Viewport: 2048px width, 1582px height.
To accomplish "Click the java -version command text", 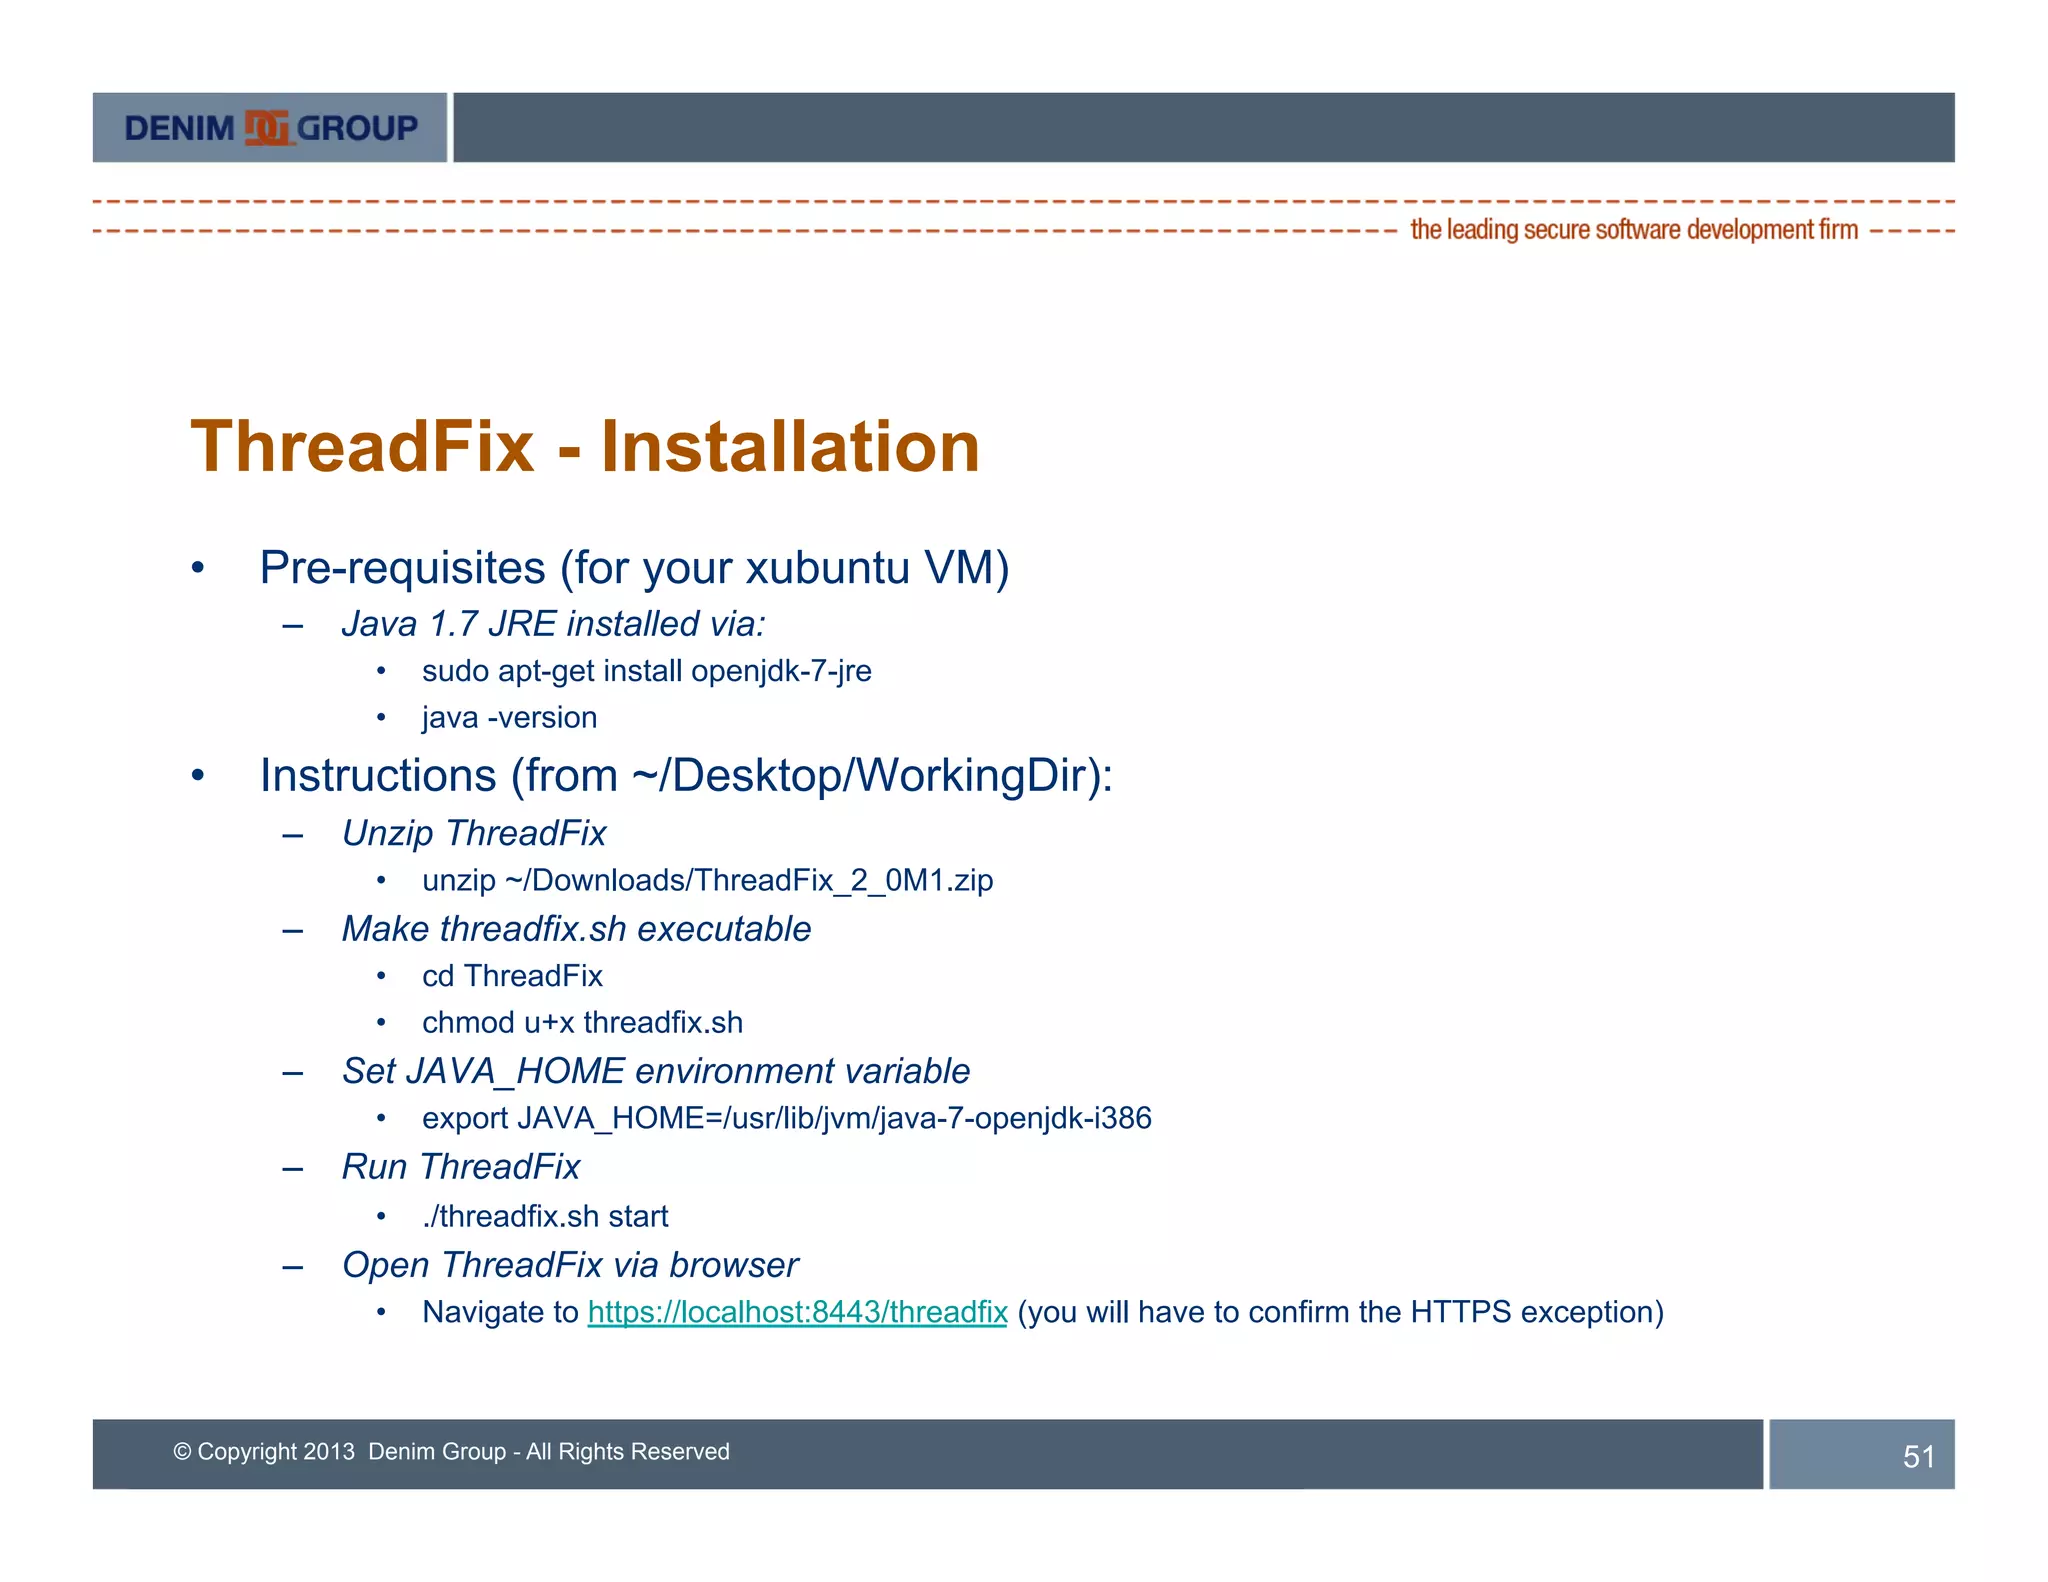I will [509, 718].
